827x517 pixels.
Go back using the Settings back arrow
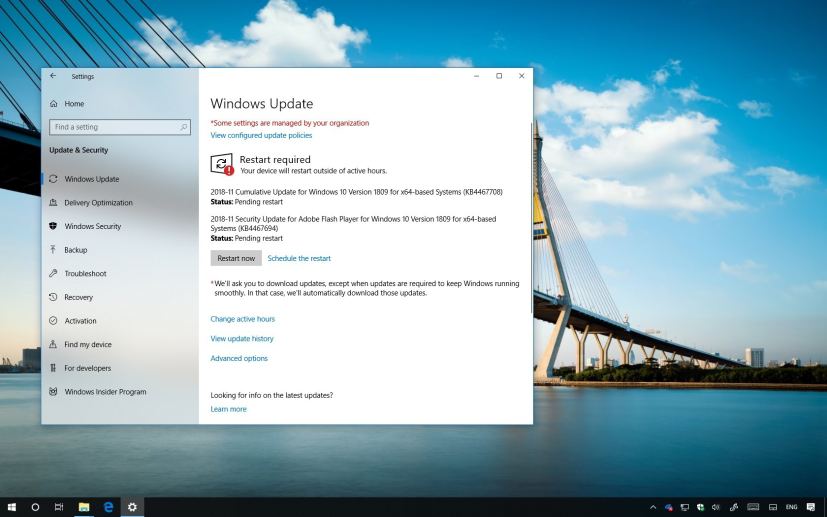[x=53, y=76]
